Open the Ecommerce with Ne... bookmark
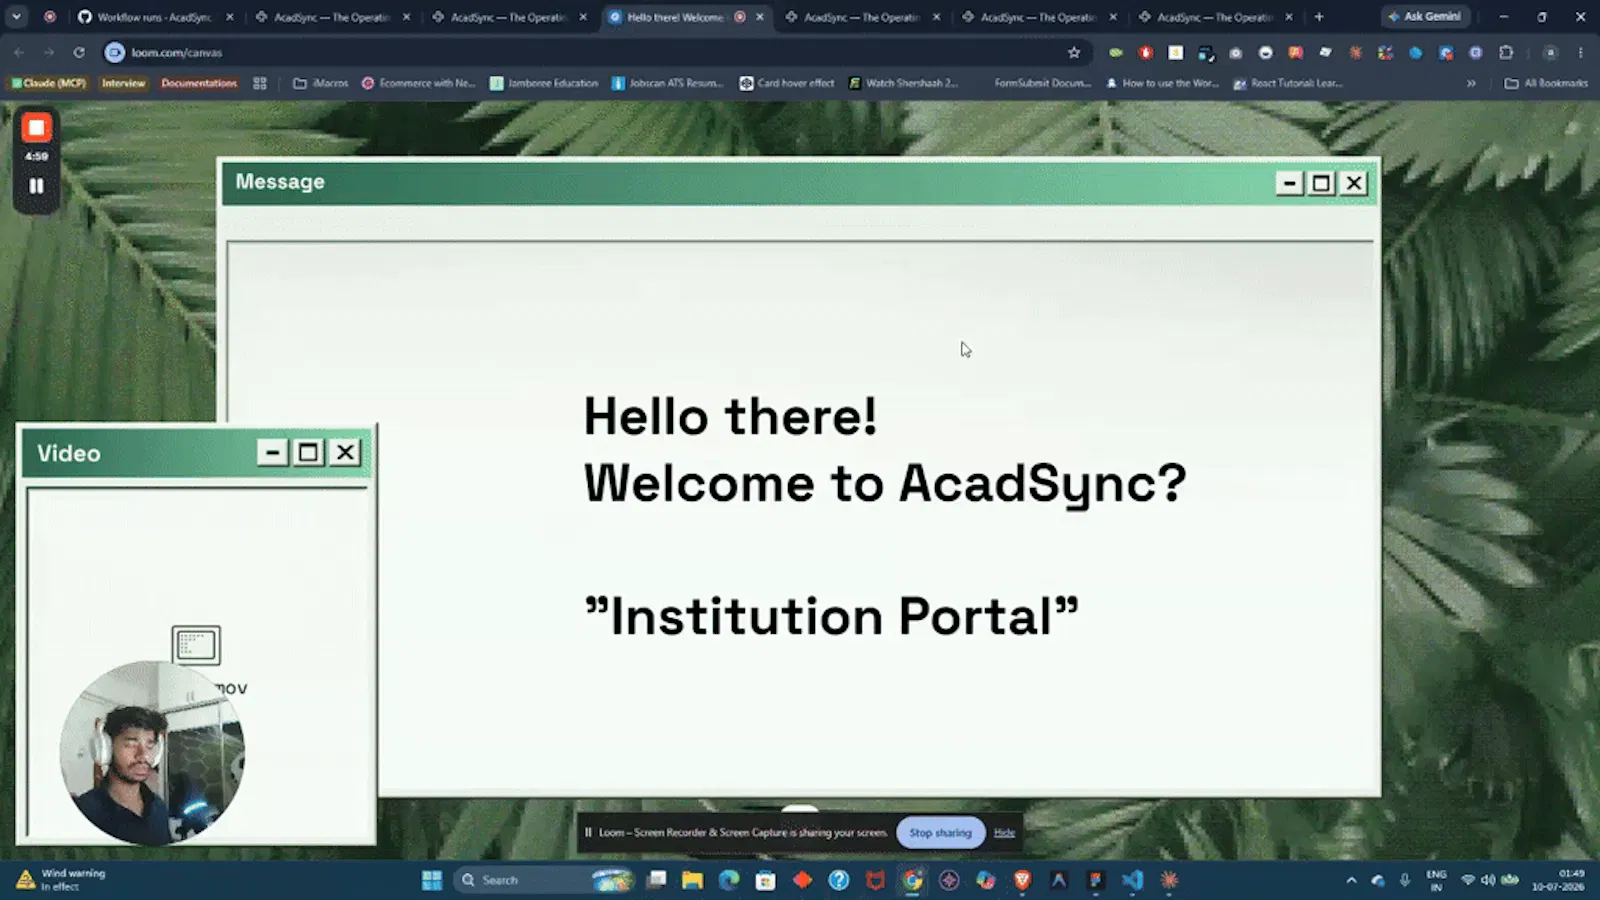Viewport: 1600px width, 900px height. (x=418, y=84)
